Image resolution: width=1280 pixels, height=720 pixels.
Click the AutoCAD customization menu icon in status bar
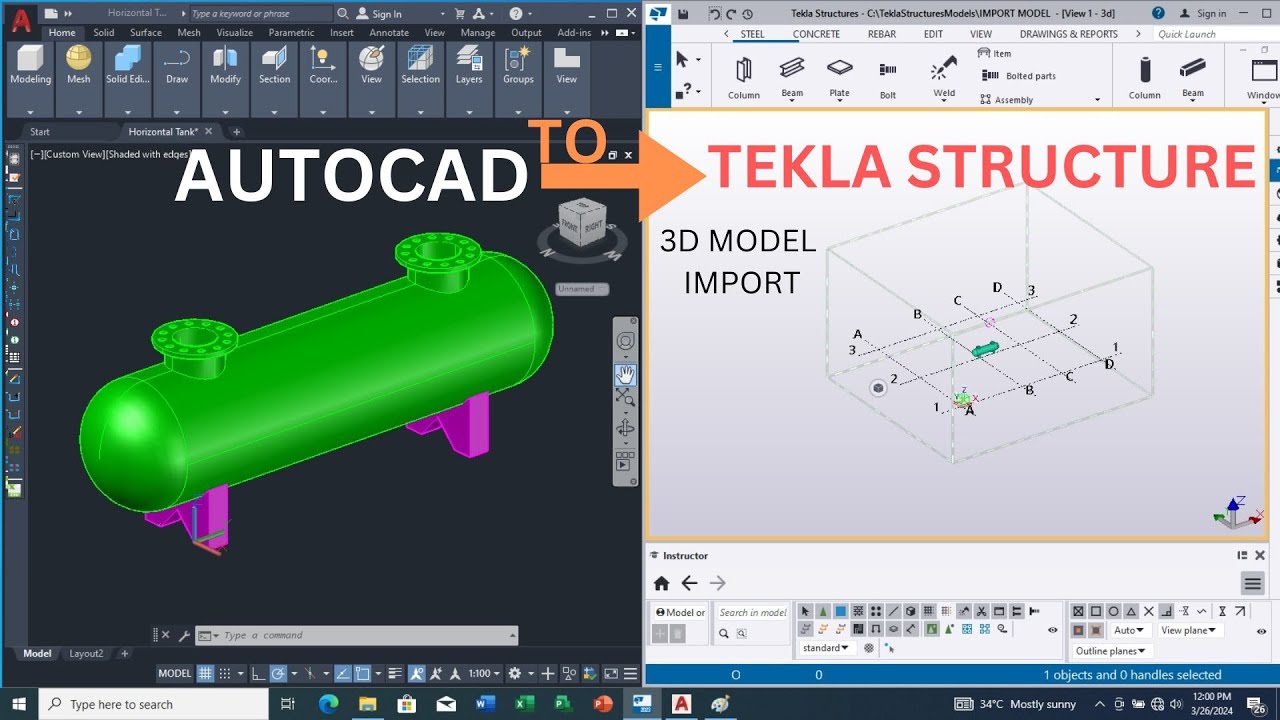(631, 673)
